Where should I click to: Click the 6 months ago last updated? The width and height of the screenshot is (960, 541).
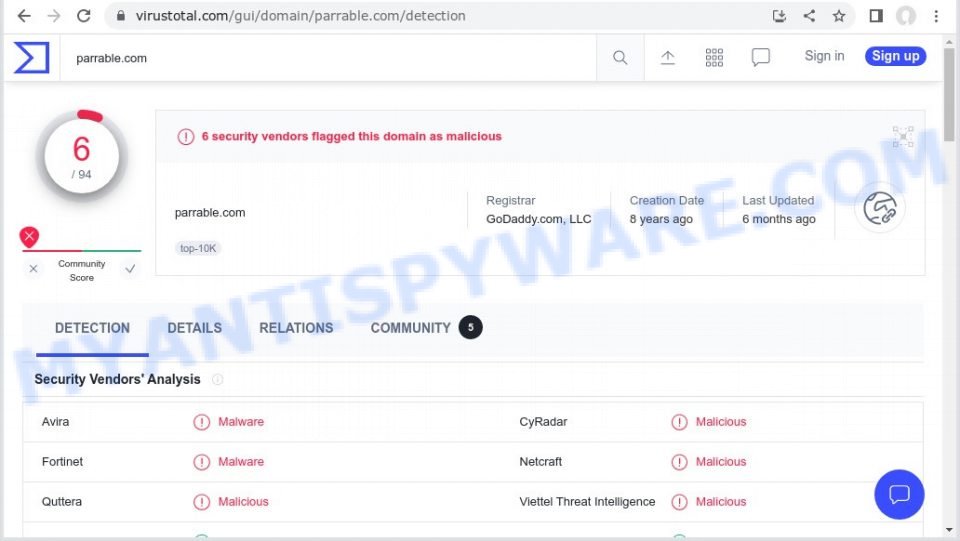tap(779, 219)
